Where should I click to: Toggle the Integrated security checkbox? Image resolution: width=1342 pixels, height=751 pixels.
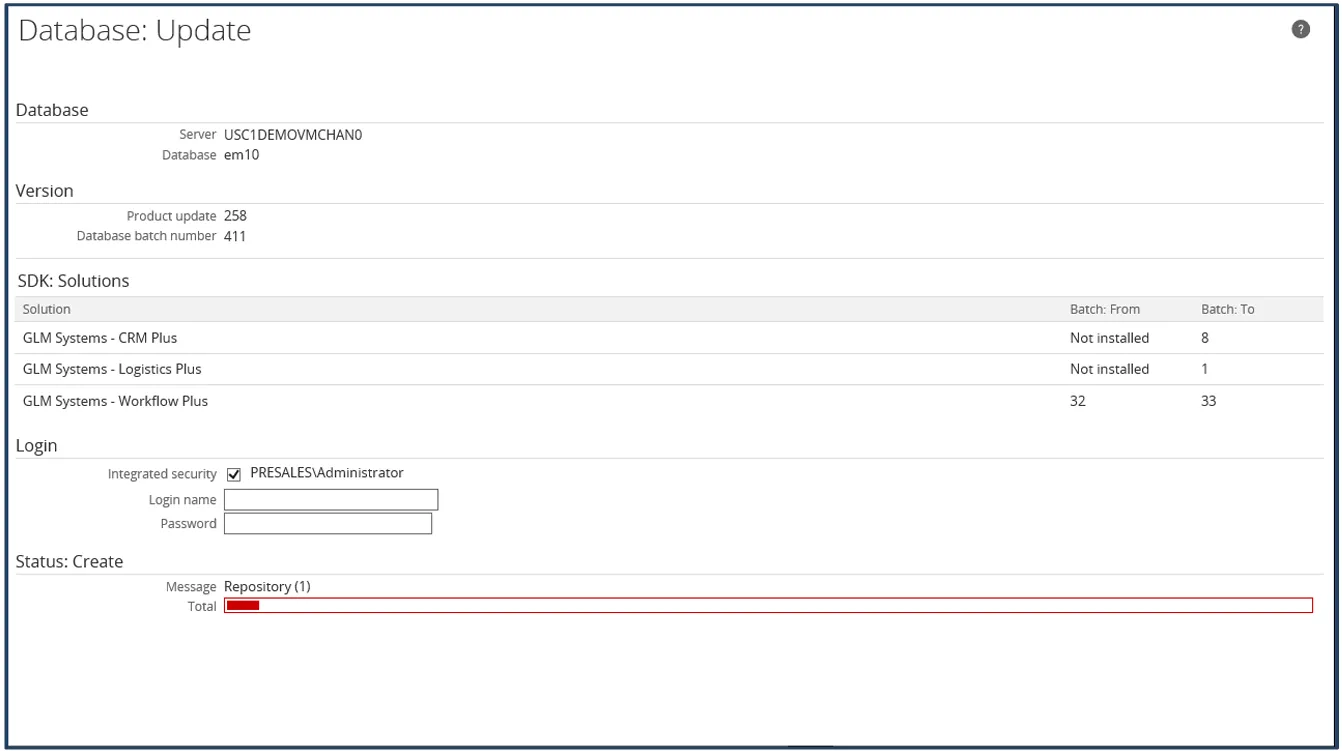point(234,474)
